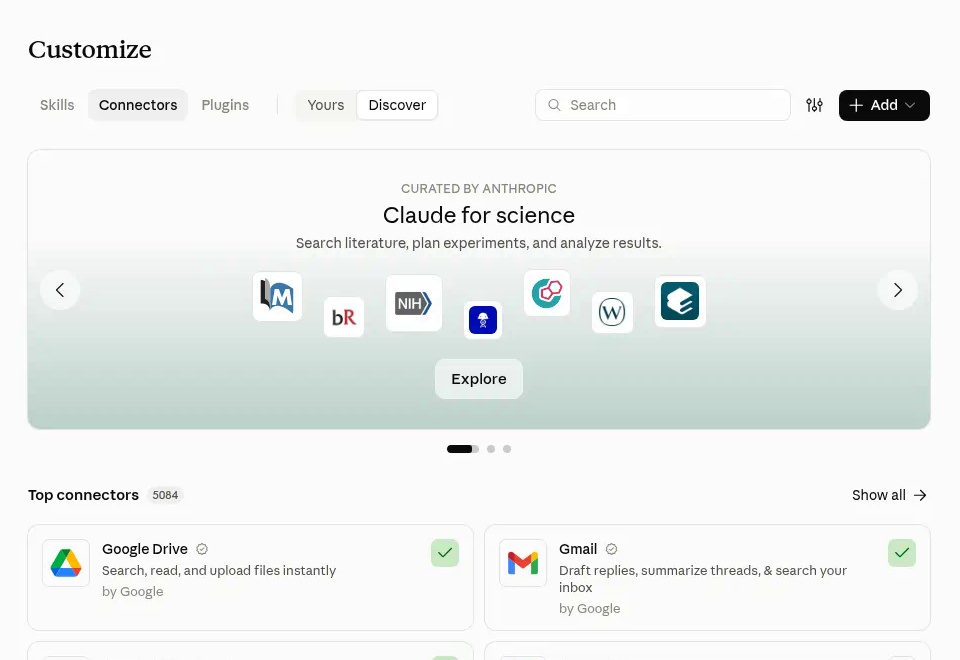This screenshot has height=660, width=960.
Task: Select the circled W connector icon
Action: click(612, 312)
